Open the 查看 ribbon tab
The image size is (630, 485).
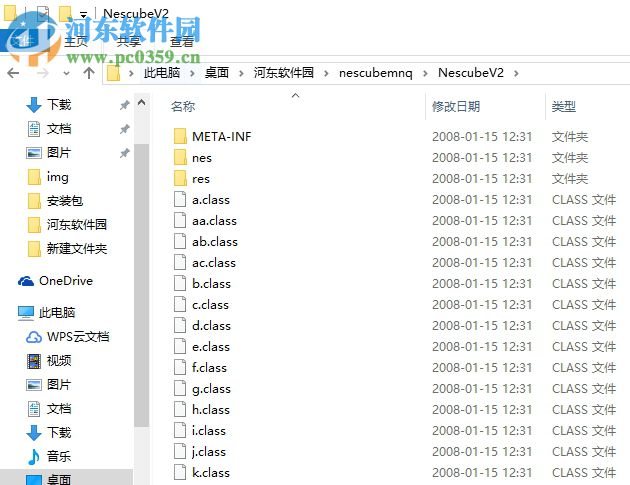[x=182, y=41]
